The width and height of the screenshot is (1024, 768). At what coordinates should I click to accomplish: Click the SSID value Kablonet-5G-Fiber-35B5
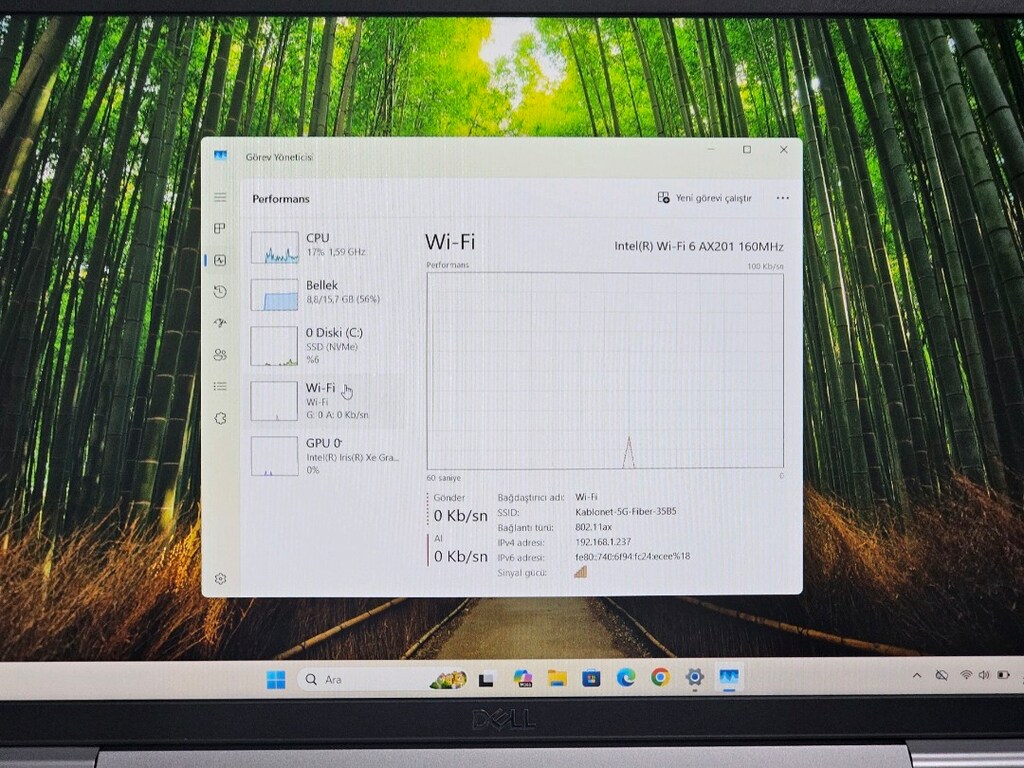626,511
